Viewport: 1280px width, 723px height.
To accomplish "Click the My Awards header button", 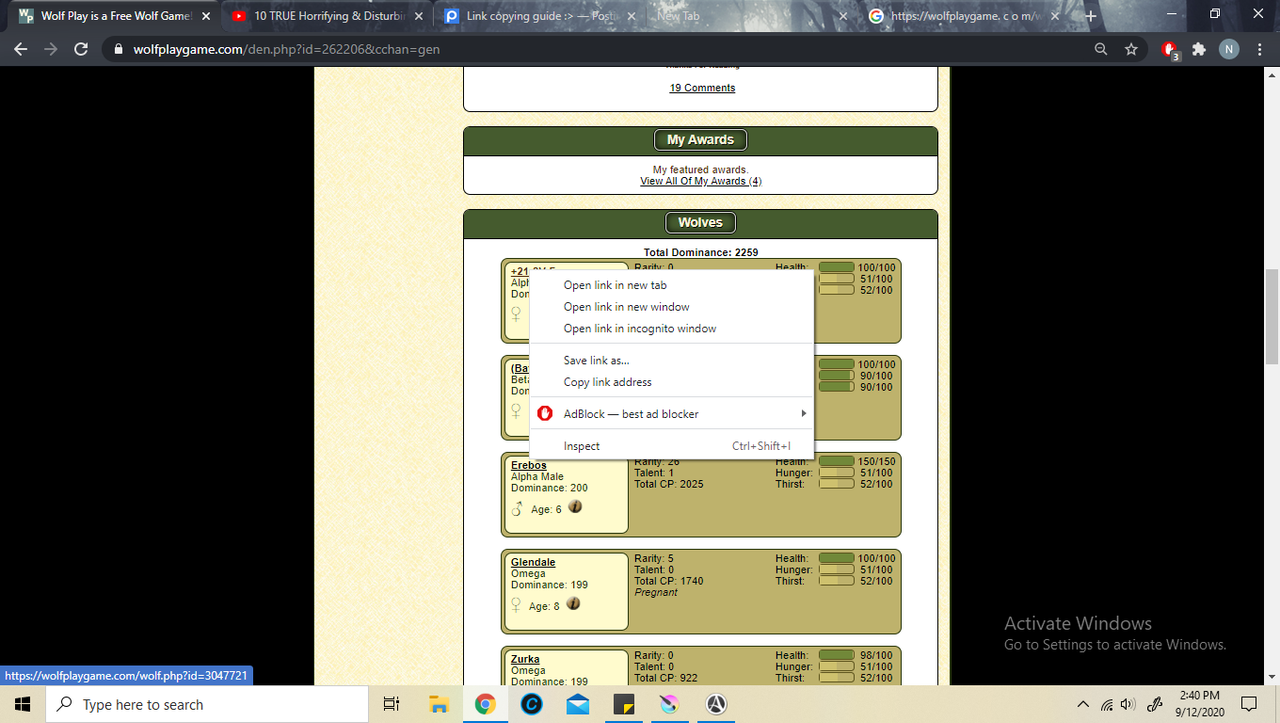I will click(x=700, y=140).
